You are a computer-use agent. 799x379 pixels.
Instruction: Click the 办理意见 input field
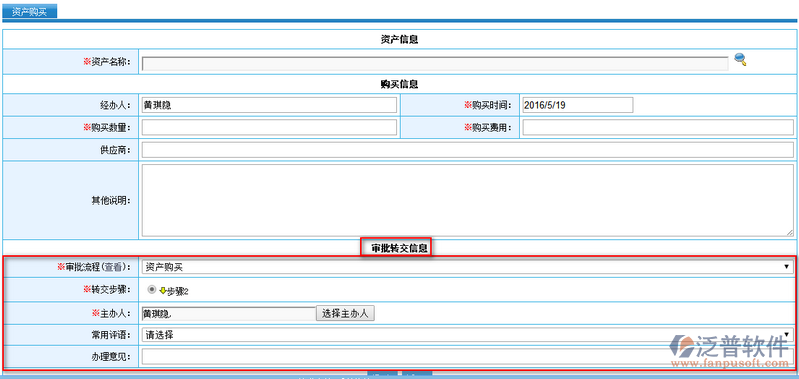(467, 357)
